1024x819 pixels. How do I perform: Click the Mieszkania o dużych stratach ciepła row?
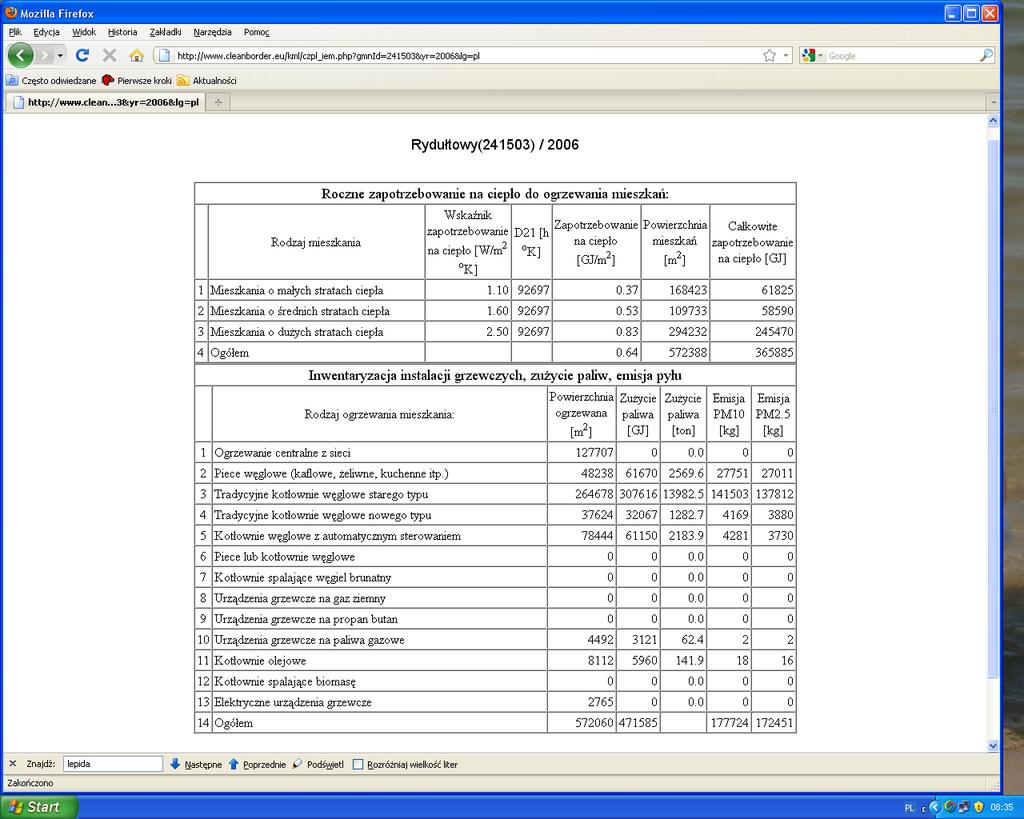(495, 332)
